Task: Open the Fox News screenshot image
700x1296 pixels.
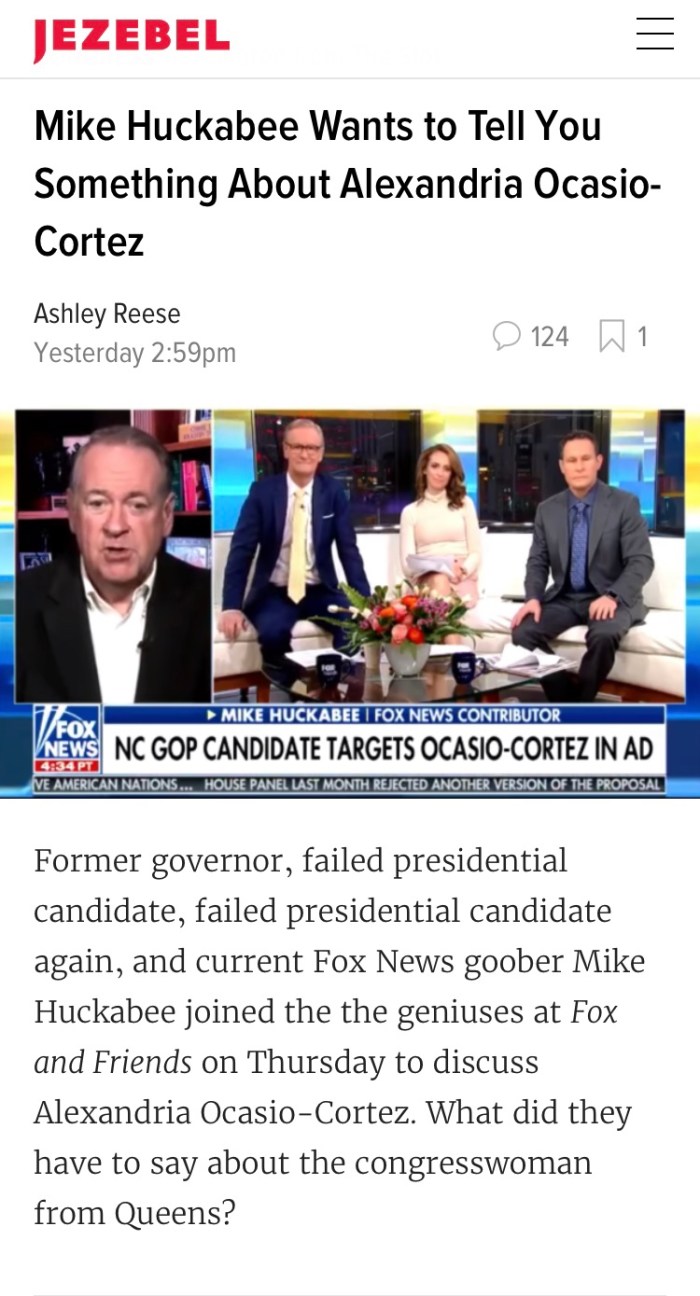Action: tap(350, 603)
